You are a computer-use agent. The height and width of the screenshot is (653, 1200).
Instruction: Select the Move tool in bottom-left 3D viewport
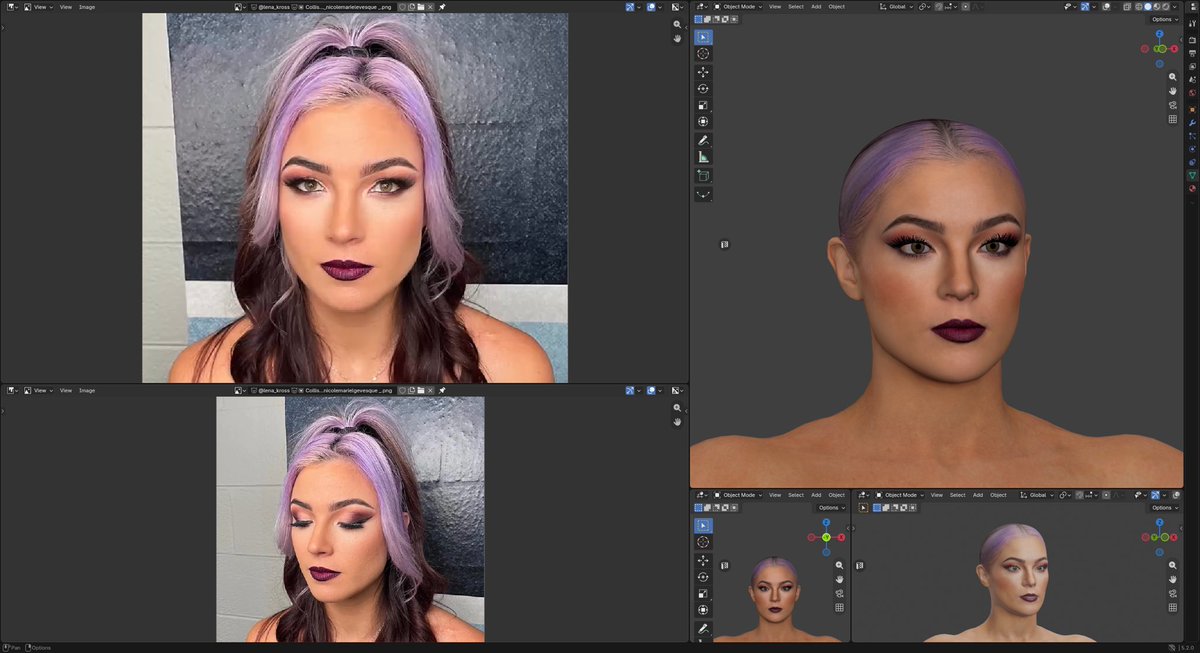[x=703, y=560]
